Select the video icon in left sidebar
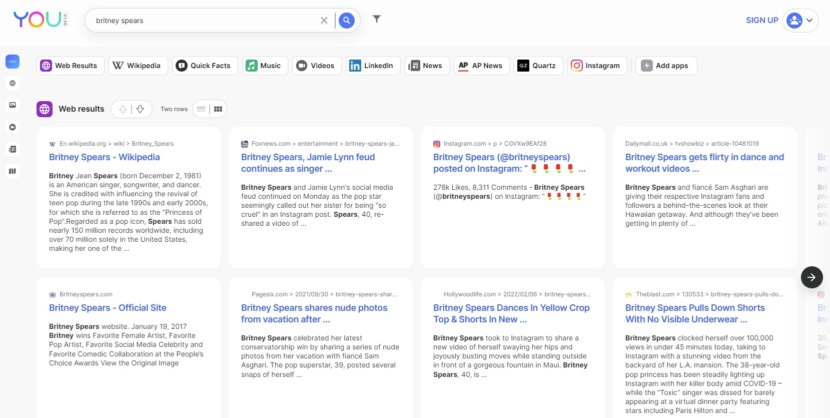The image size is (830, 418). (x=13, y=127)
